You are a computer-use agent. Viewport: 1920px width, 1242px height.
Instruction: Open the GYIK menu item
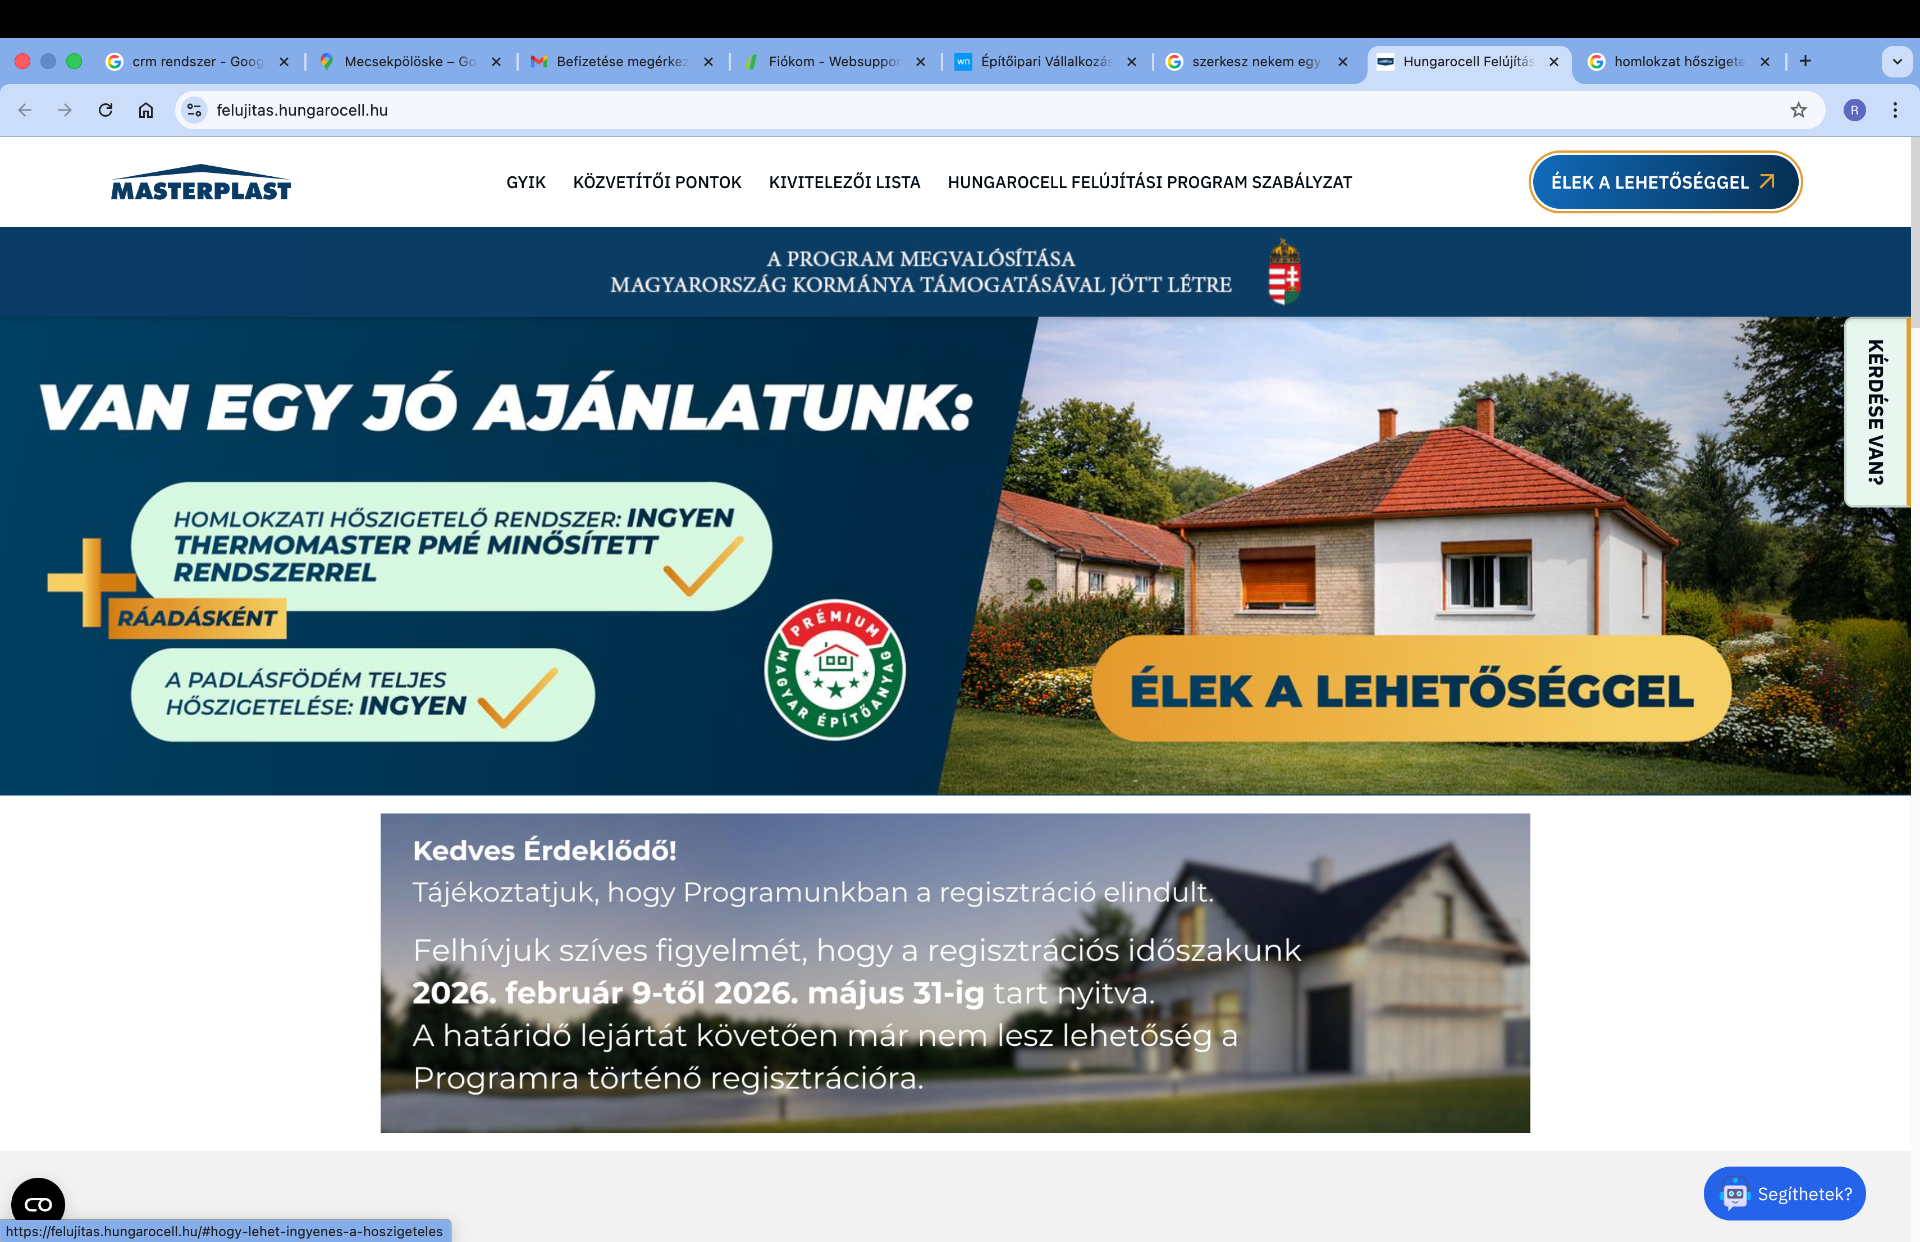(525, 182)
